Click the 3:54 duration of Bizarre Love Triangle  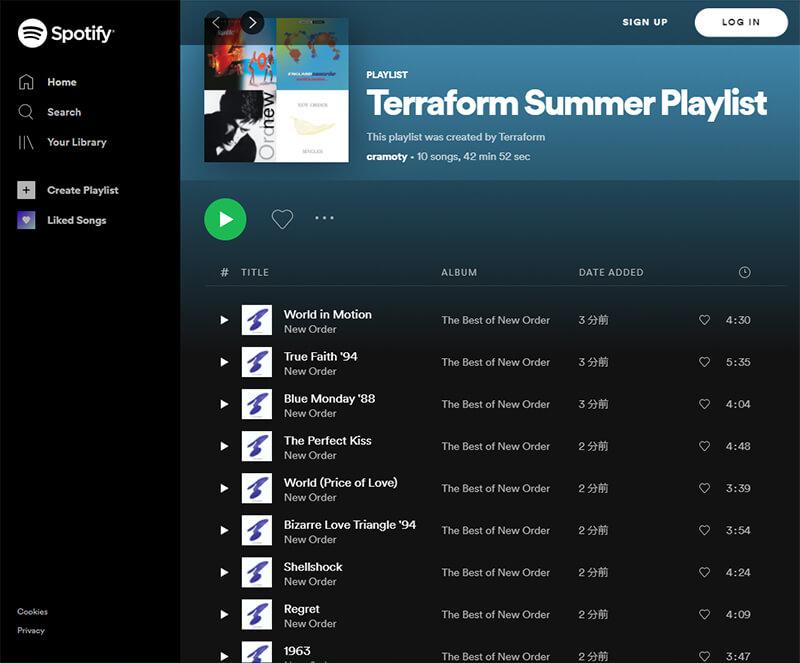point(738,530)
